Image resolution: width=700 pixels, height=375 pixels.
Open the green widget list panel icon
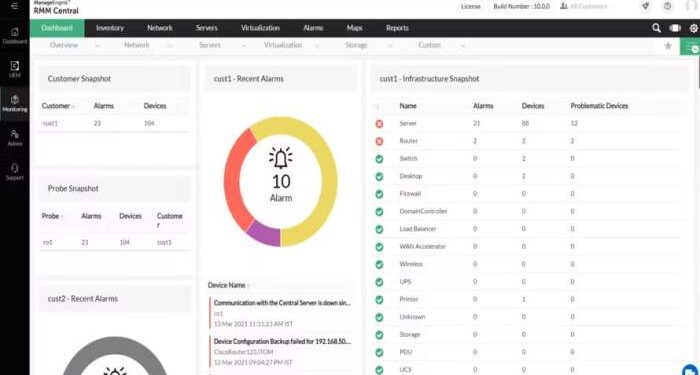click(x=690, y=46)
